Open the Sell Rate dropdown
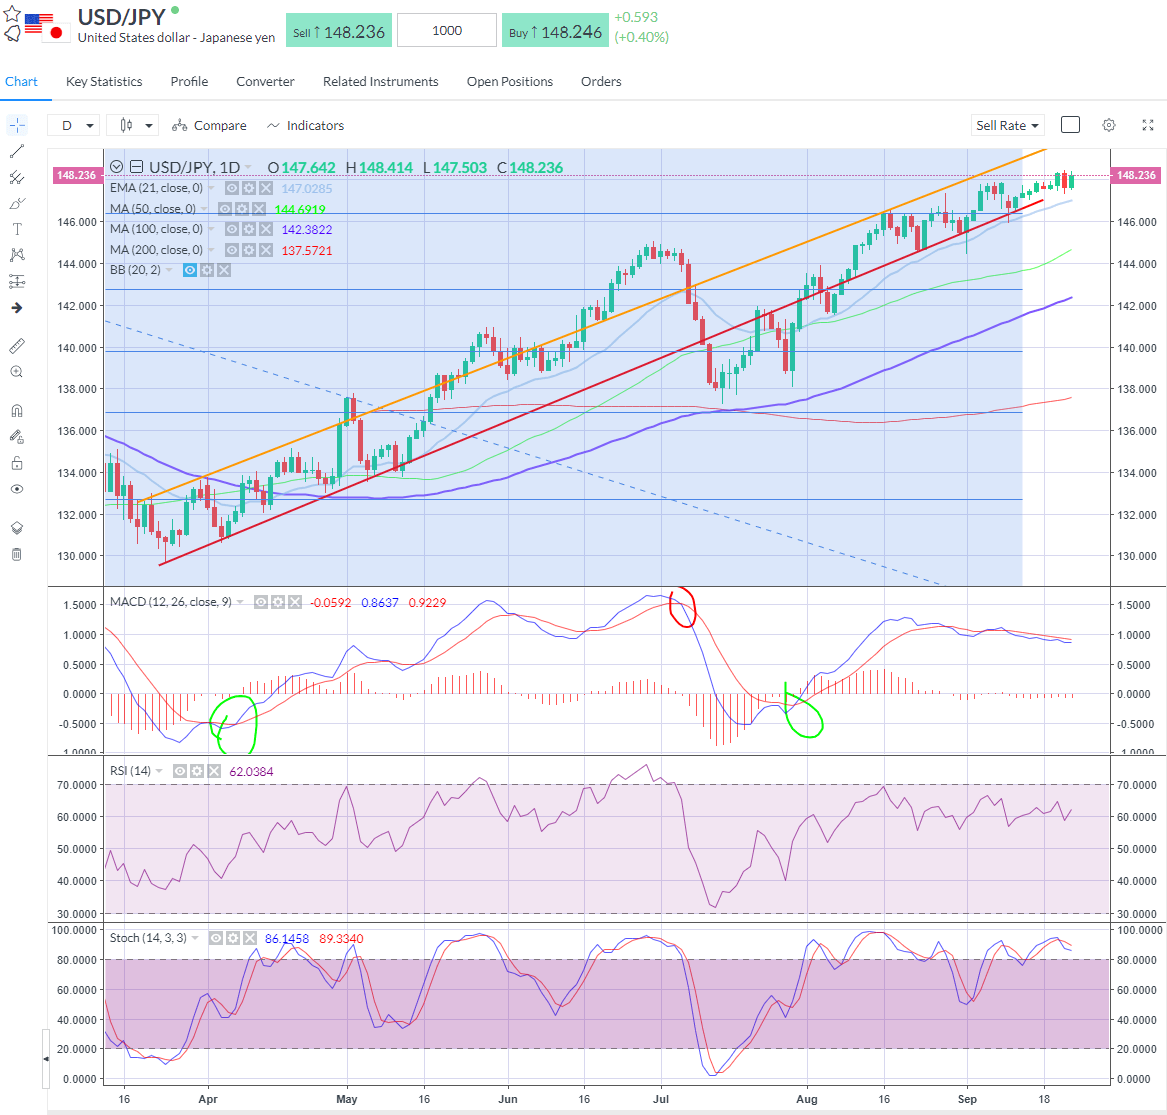This screenshot has width=1167, height=1115. coord(1008,125)
